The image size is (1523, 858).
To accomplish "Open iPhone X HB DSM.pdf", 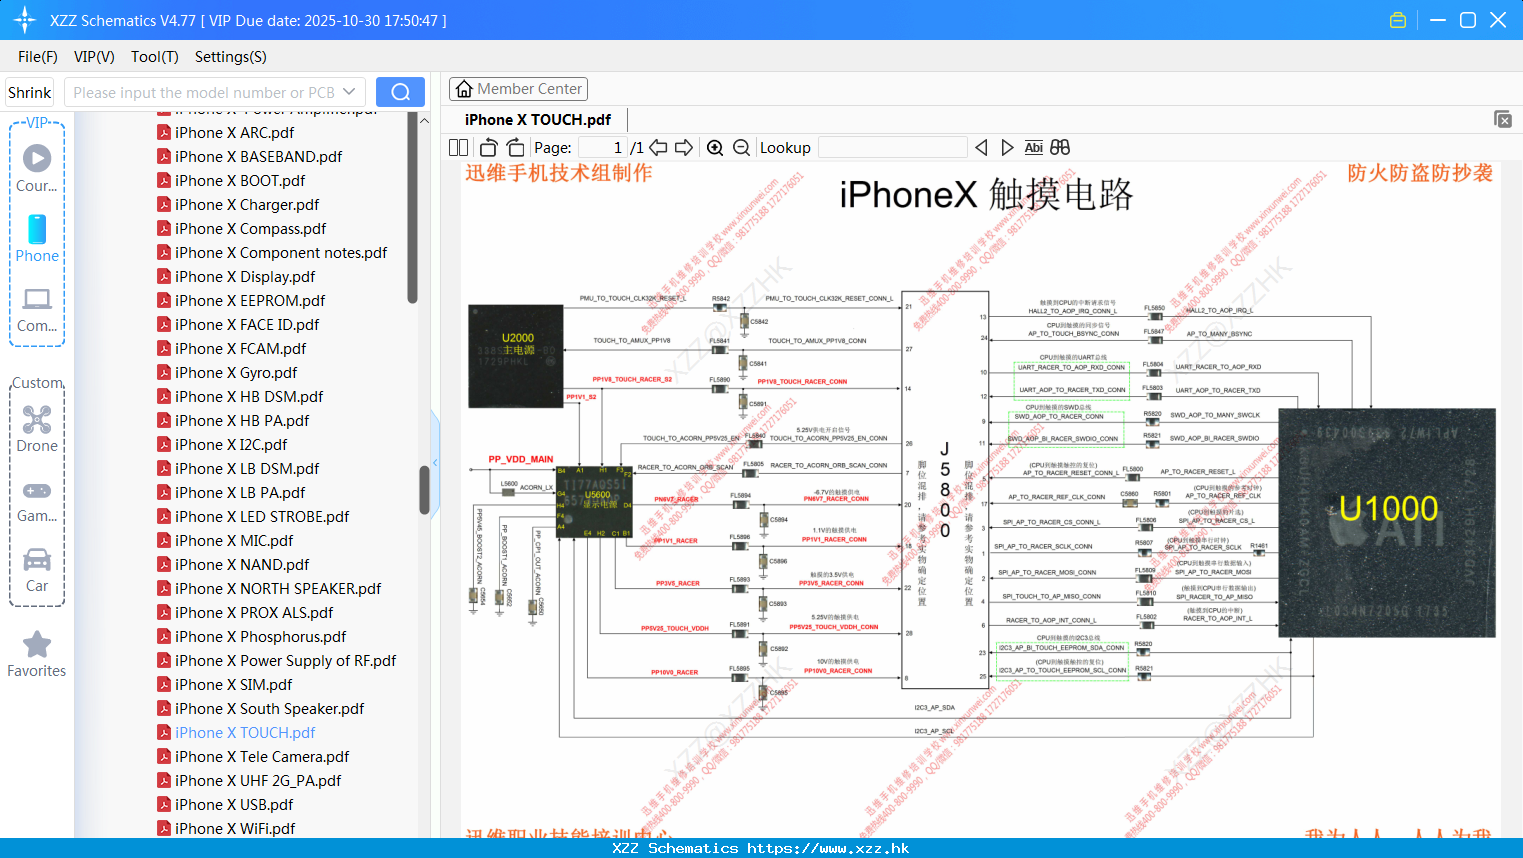I will point(249,396).
